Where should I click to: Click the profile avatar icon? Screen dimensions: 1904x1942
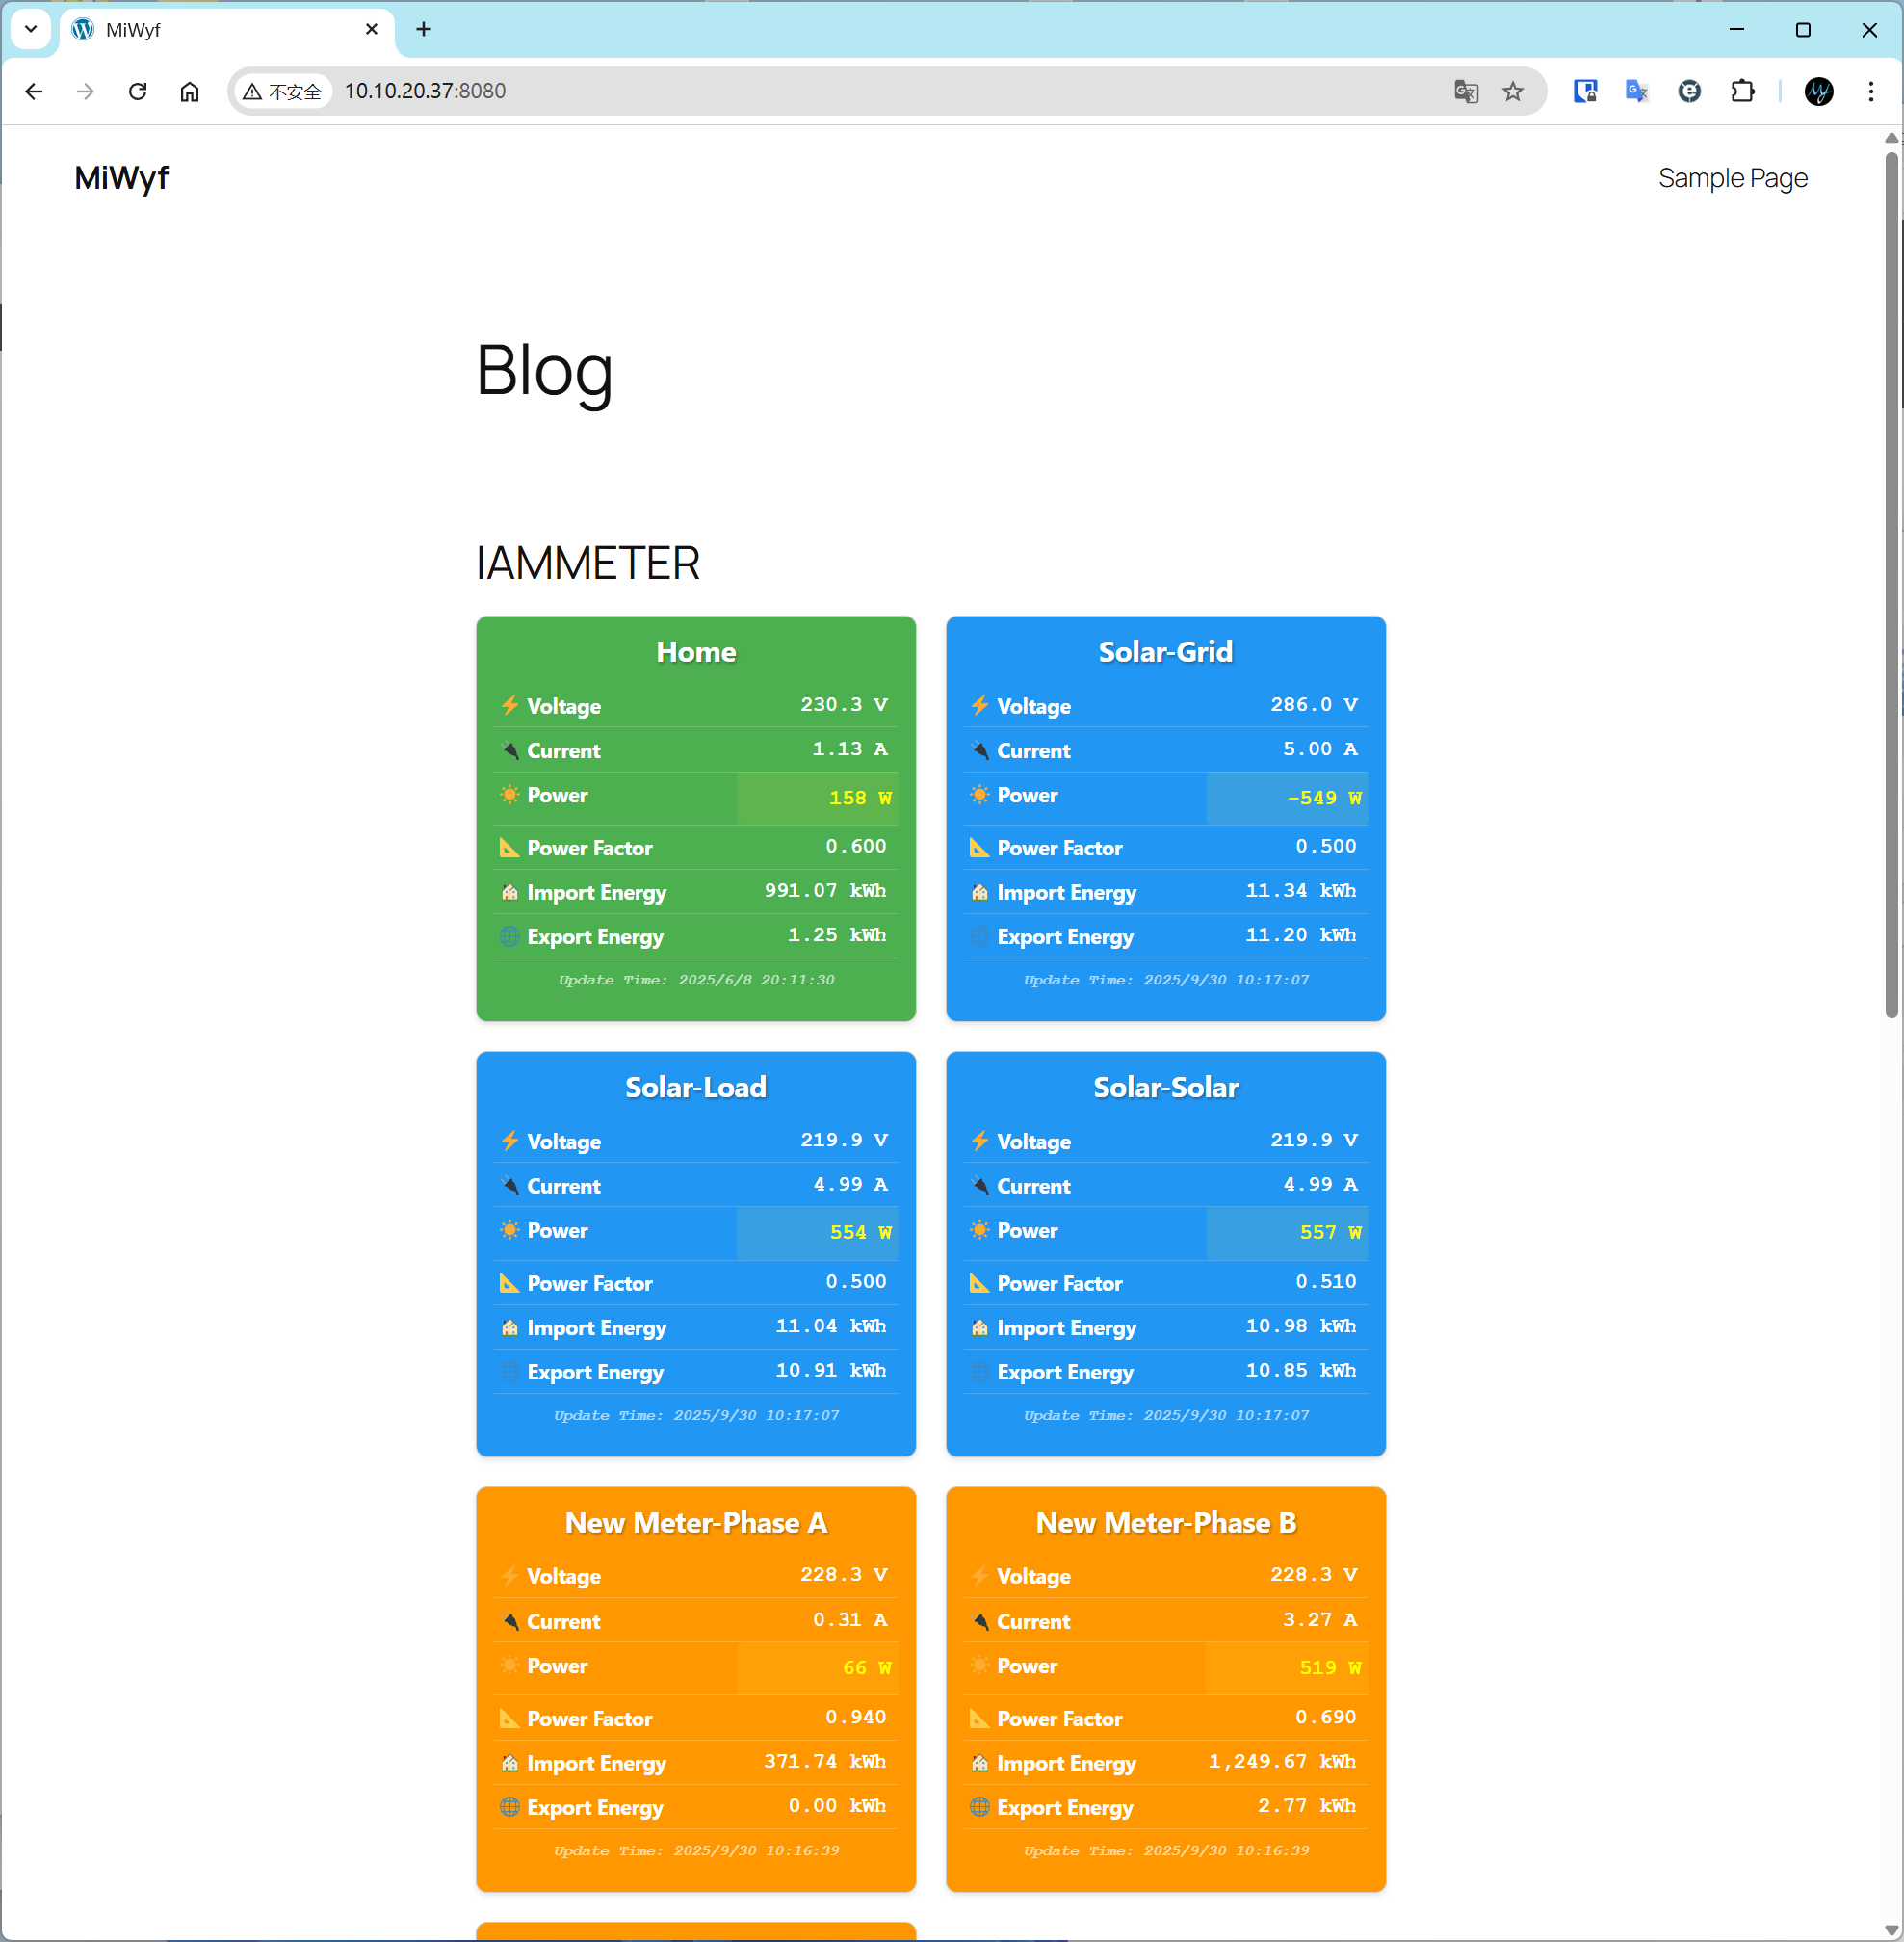[x=1818, y=91]
